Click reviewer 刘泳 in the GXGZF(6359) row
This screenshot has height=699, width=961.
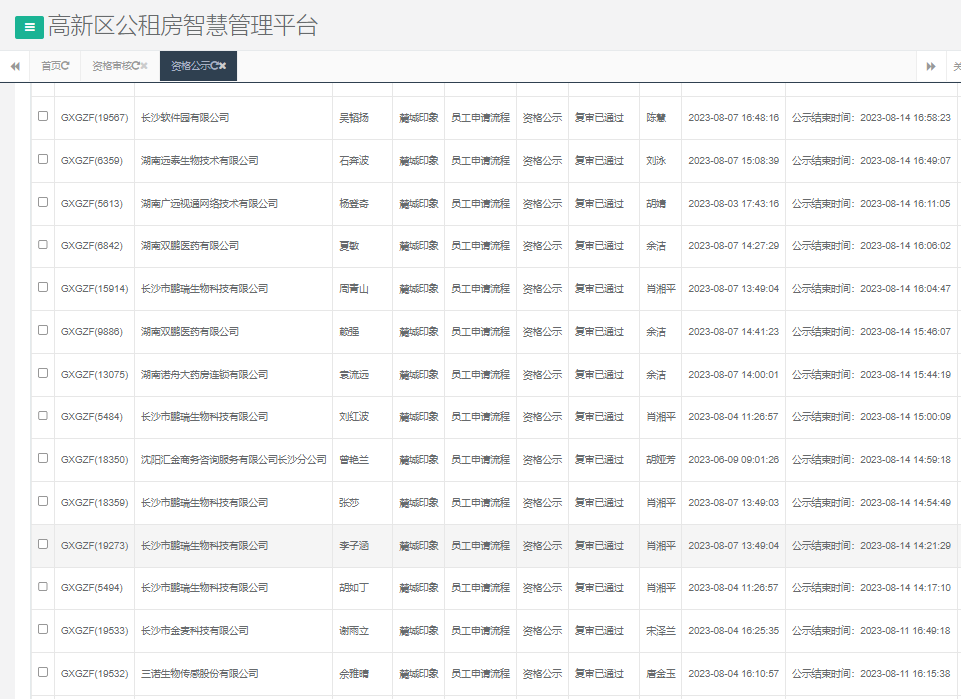(x=656, y=161)
